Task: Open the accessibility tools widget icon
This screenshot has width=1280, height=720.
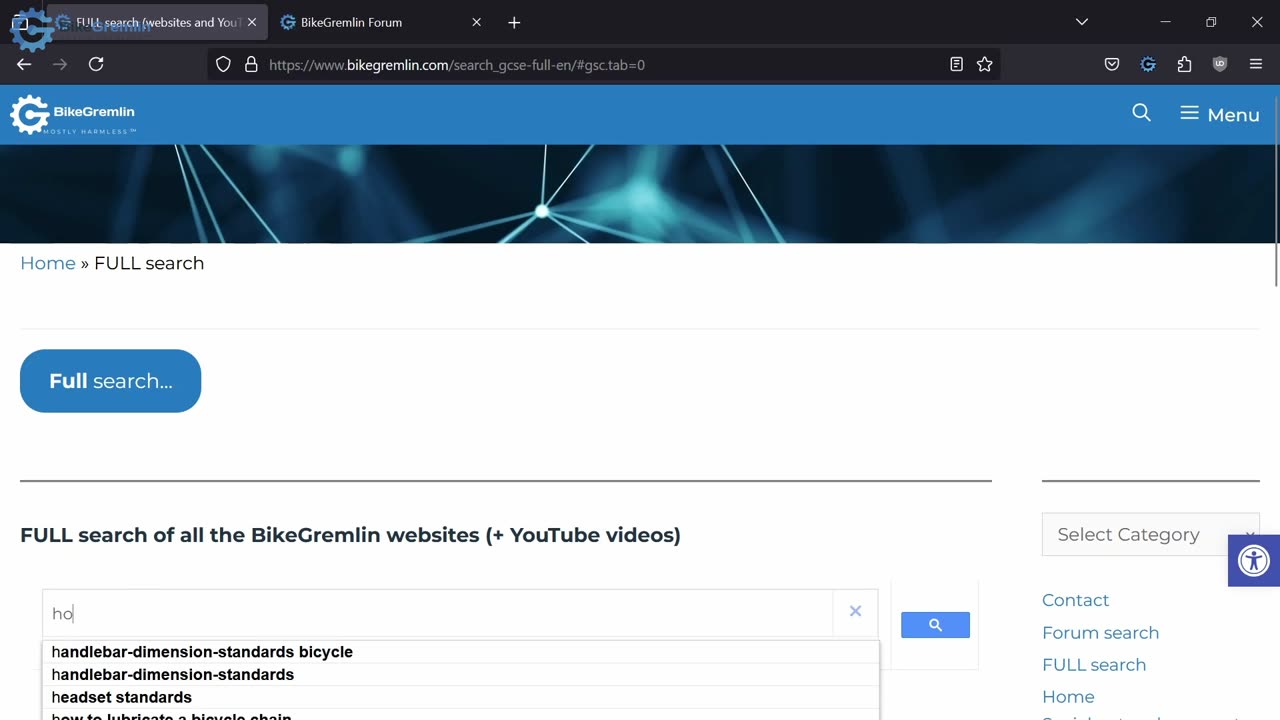Action: point(1254,561)
